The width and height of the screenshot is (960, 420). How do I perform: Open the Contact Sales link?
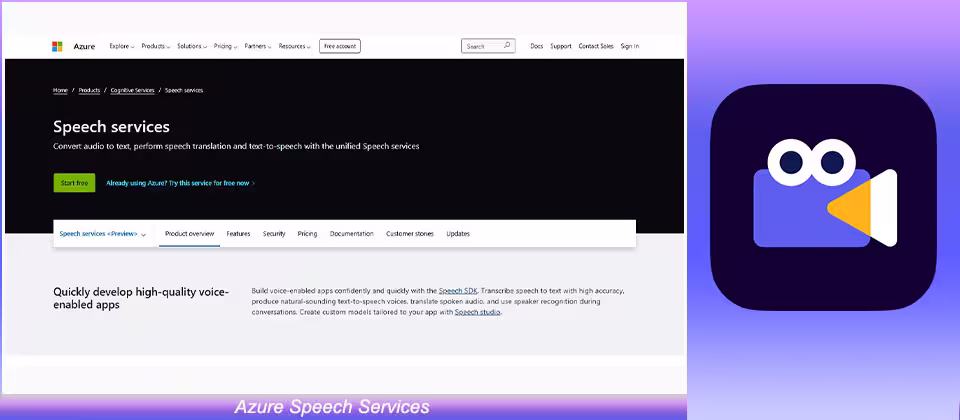point(596,47)
